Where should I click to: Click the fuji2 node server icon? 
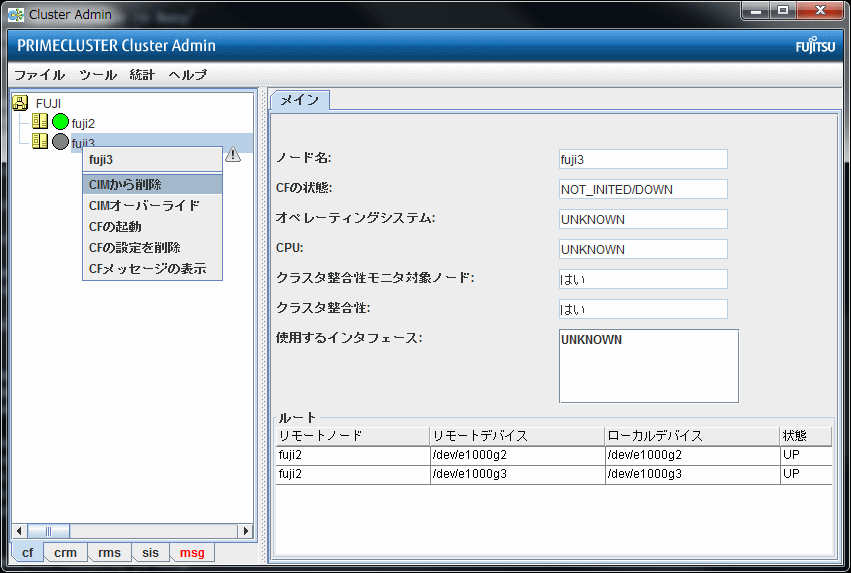tap(40, 121)
